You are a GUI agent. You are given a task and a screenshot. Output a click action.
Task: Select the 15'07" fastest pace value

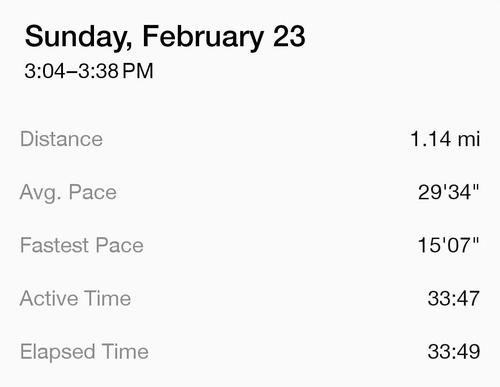click(448, 245)
